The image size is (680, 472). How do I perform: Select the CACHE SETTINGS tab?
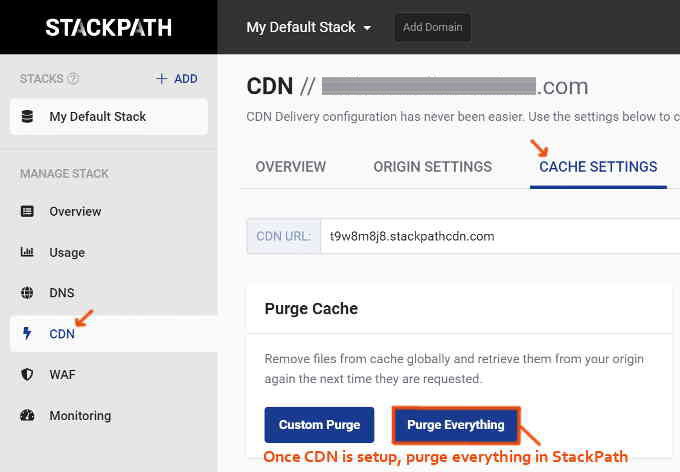[598, 167]
